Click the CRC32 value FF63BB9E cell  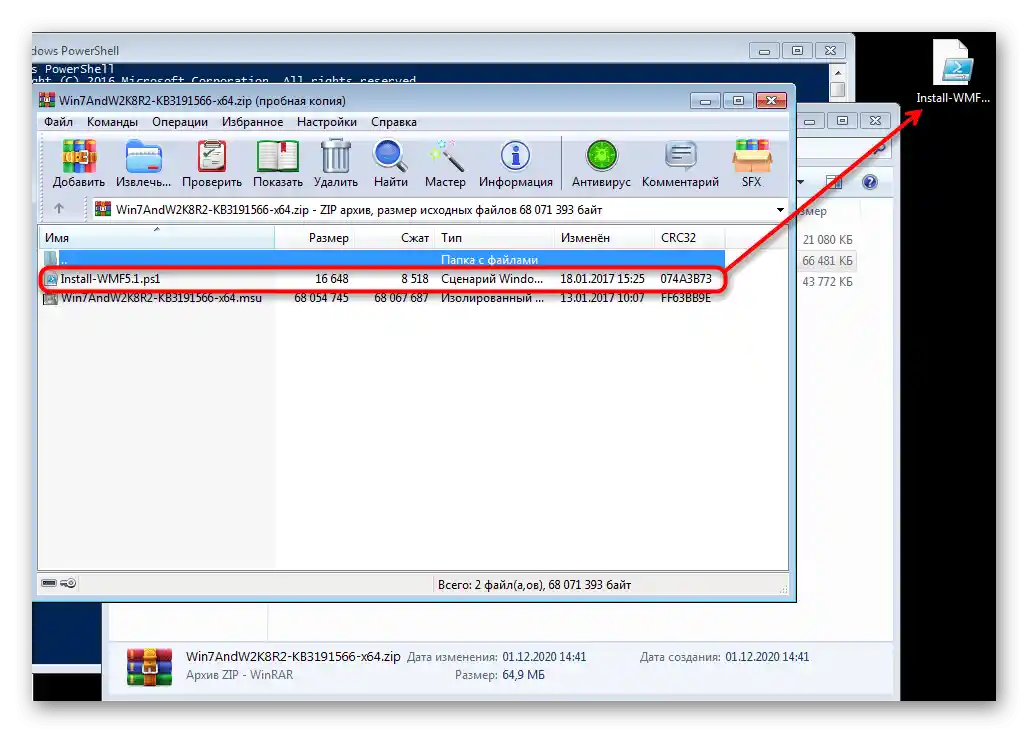click(x=686, y=298)
